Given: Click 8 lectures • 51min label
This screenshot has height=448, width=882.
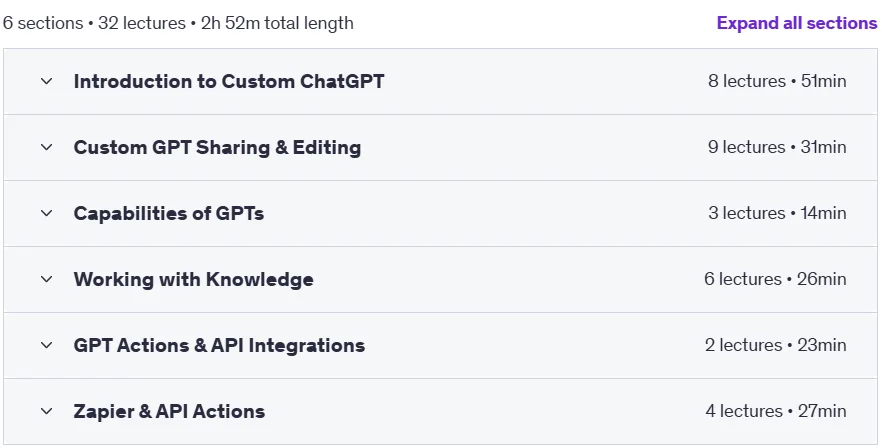Looking at the screenshot, I should (777, 81).
